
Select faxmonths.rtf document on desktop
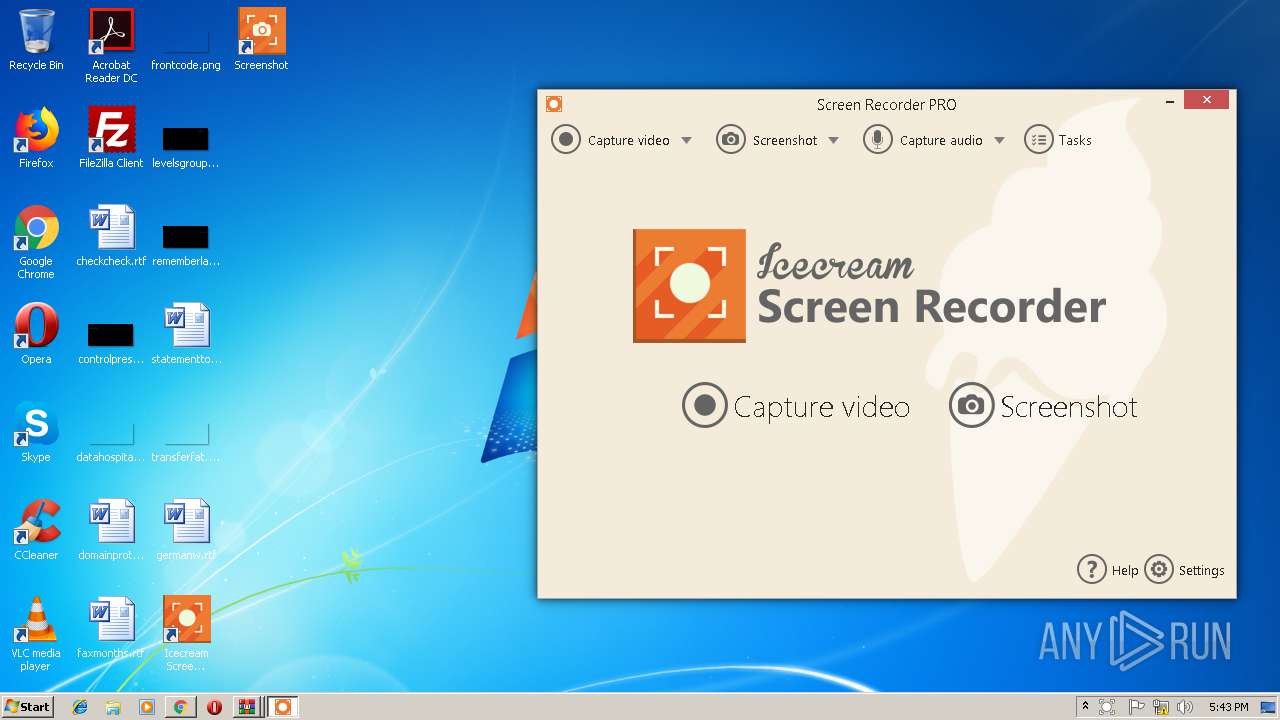pyautogui.click(x=111, y=628)
